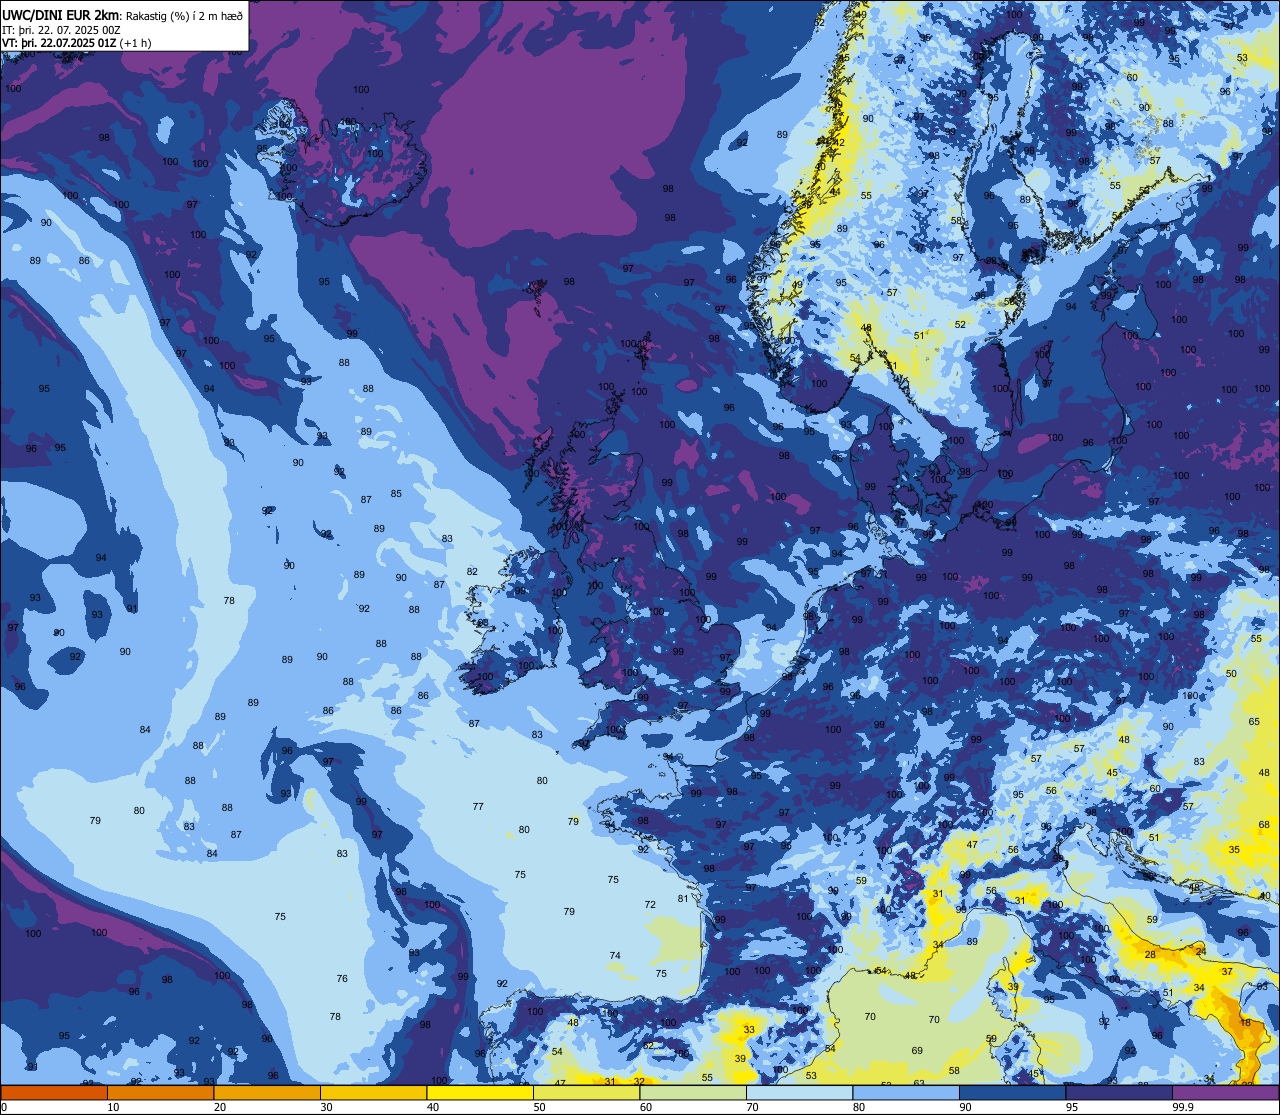Click the legend tick label '50'

tap(539, 1107)
